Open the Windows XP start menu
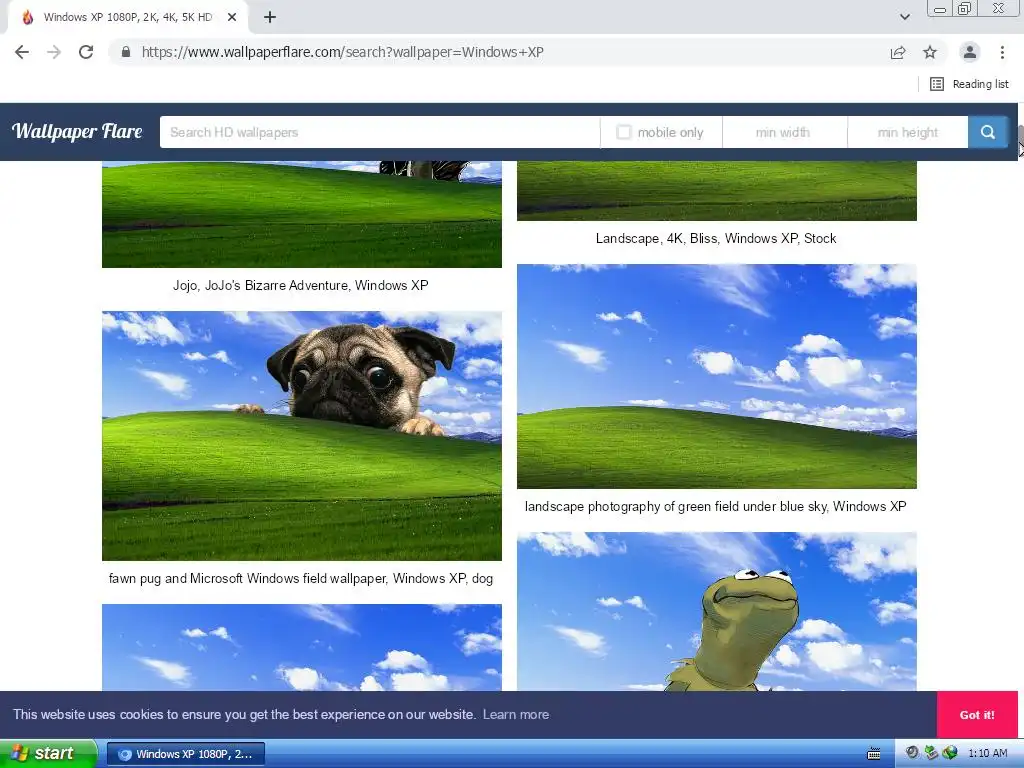 (x=48, y=754)
